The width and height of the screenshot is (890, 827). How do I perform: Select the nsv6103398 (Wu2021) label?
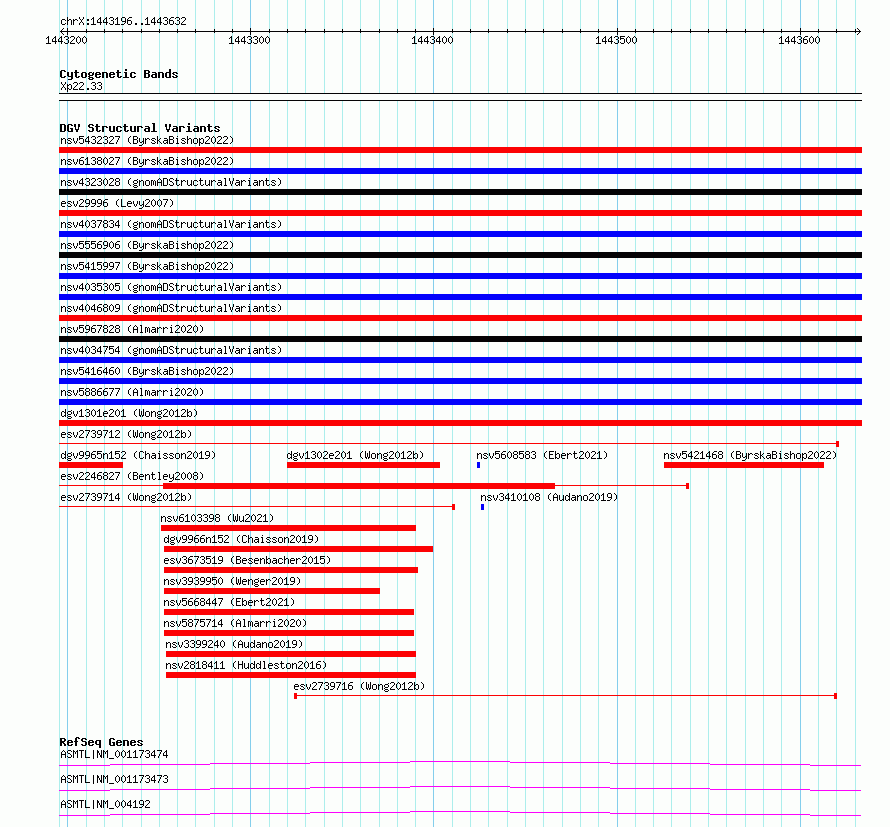[217, 518]
